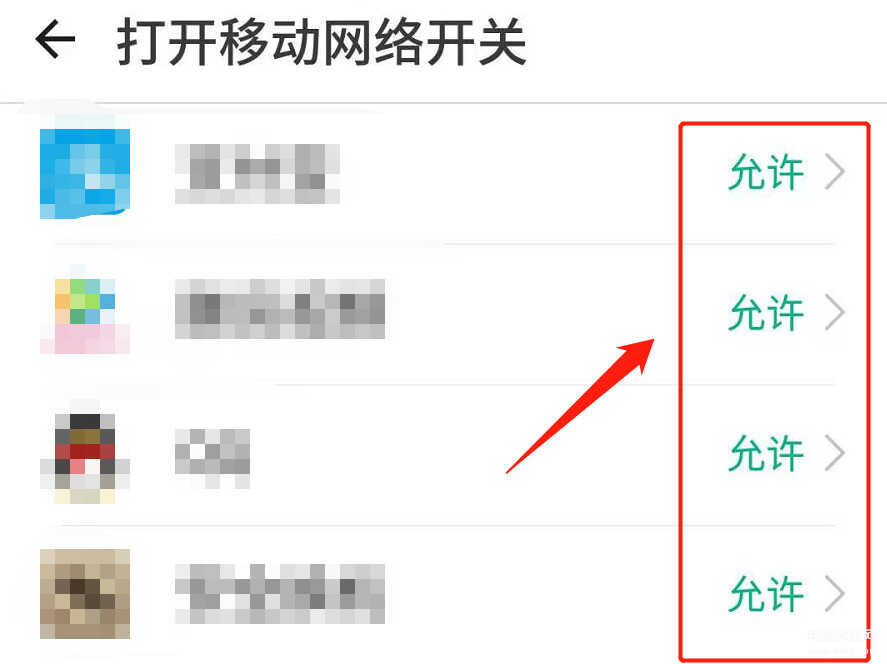
Task: Go back using the left arrow
Action: click(55, 39)
